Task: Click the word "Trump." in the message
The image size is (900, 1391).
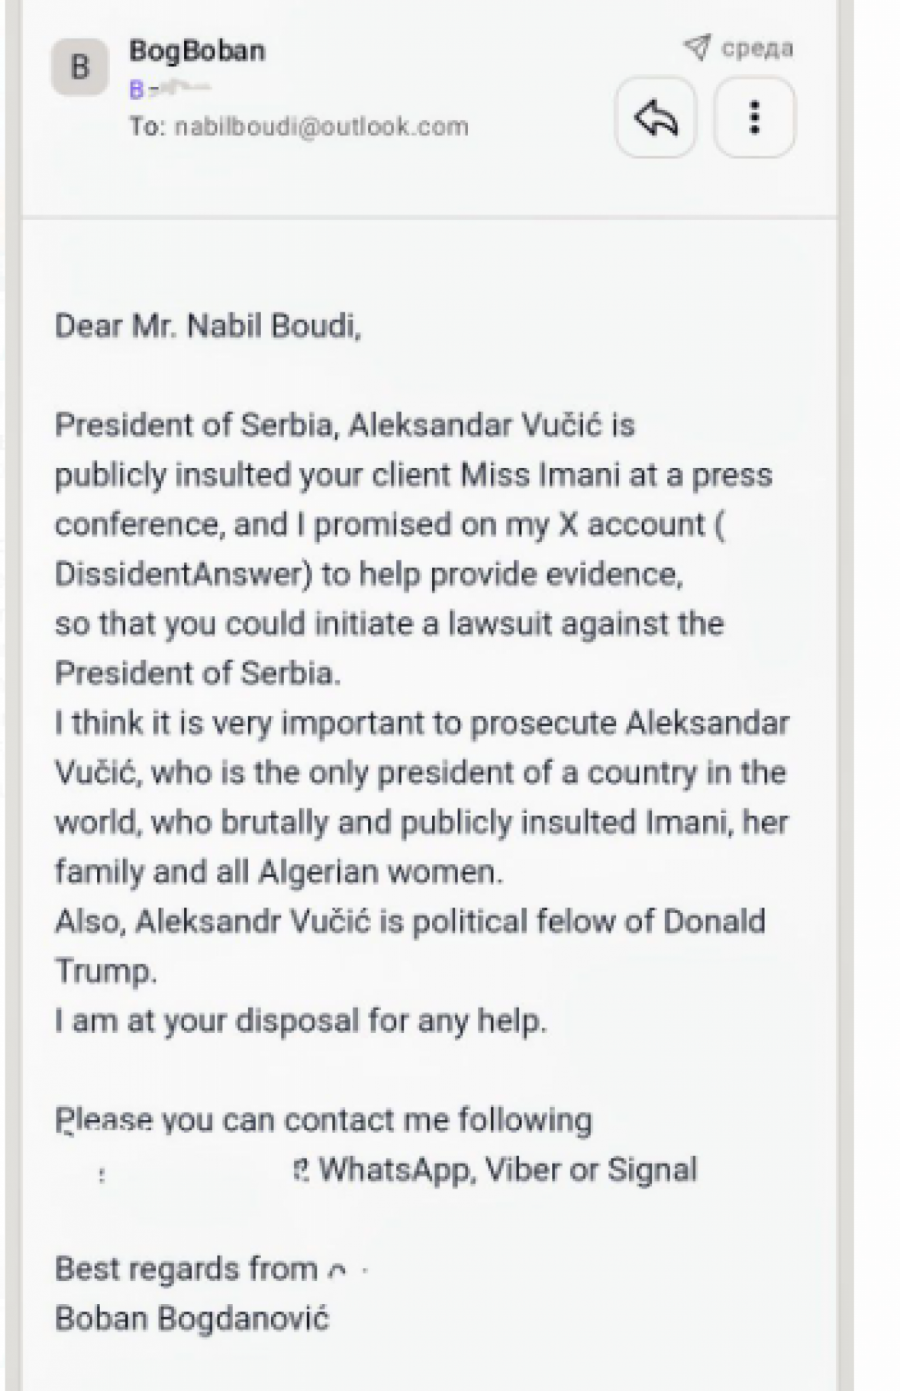Action: click(x=105, y=971)
